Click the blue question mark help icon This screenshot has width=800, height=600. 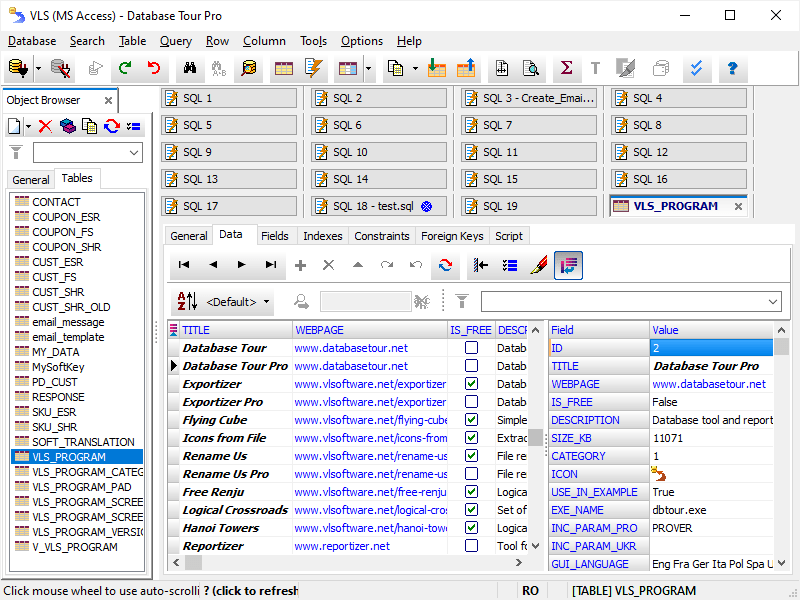732,68
